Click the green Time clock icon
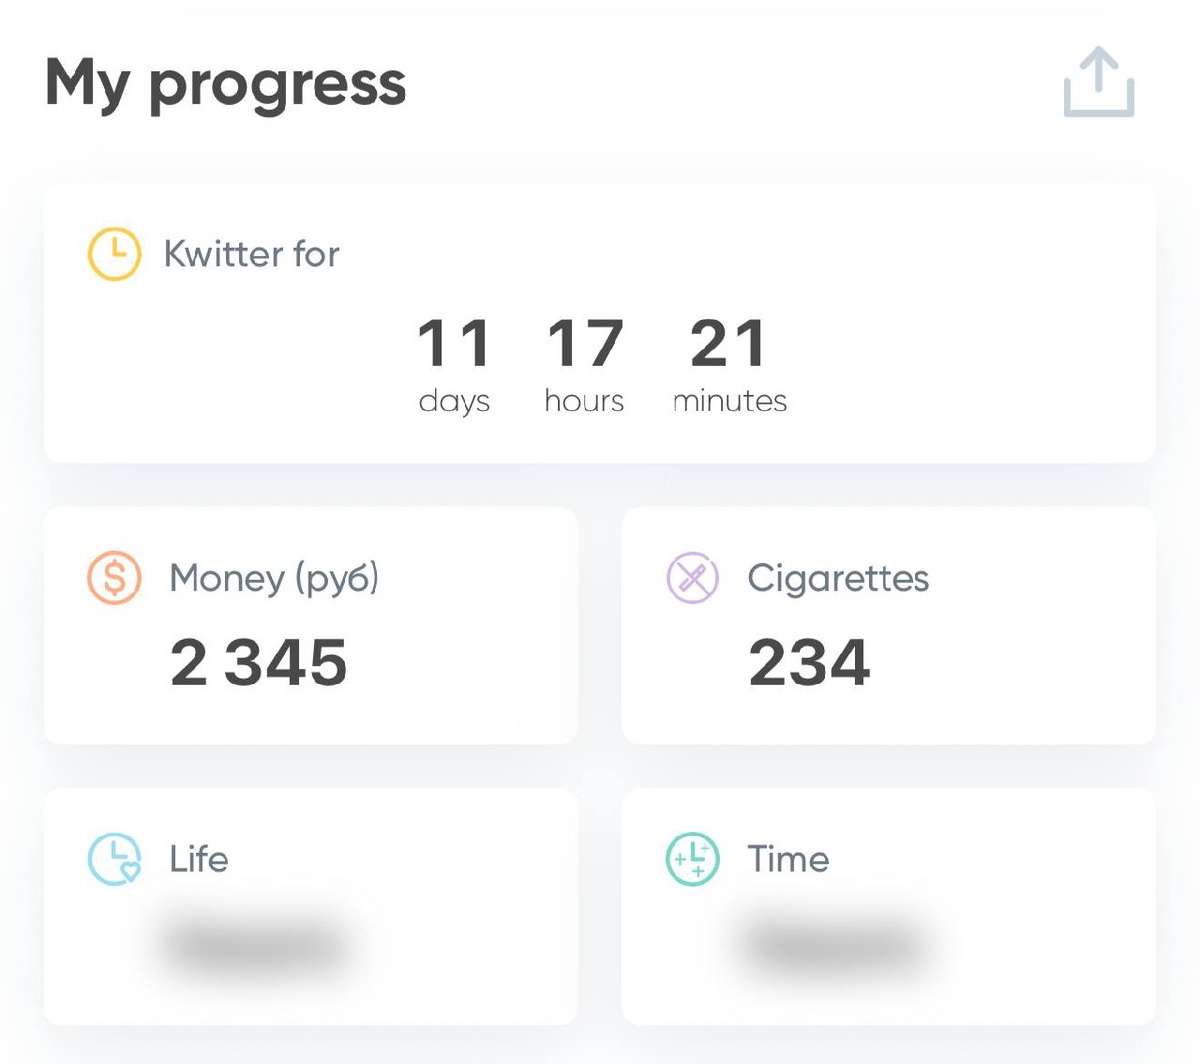Screen dimensions: 1200x1064 (692, 859)
